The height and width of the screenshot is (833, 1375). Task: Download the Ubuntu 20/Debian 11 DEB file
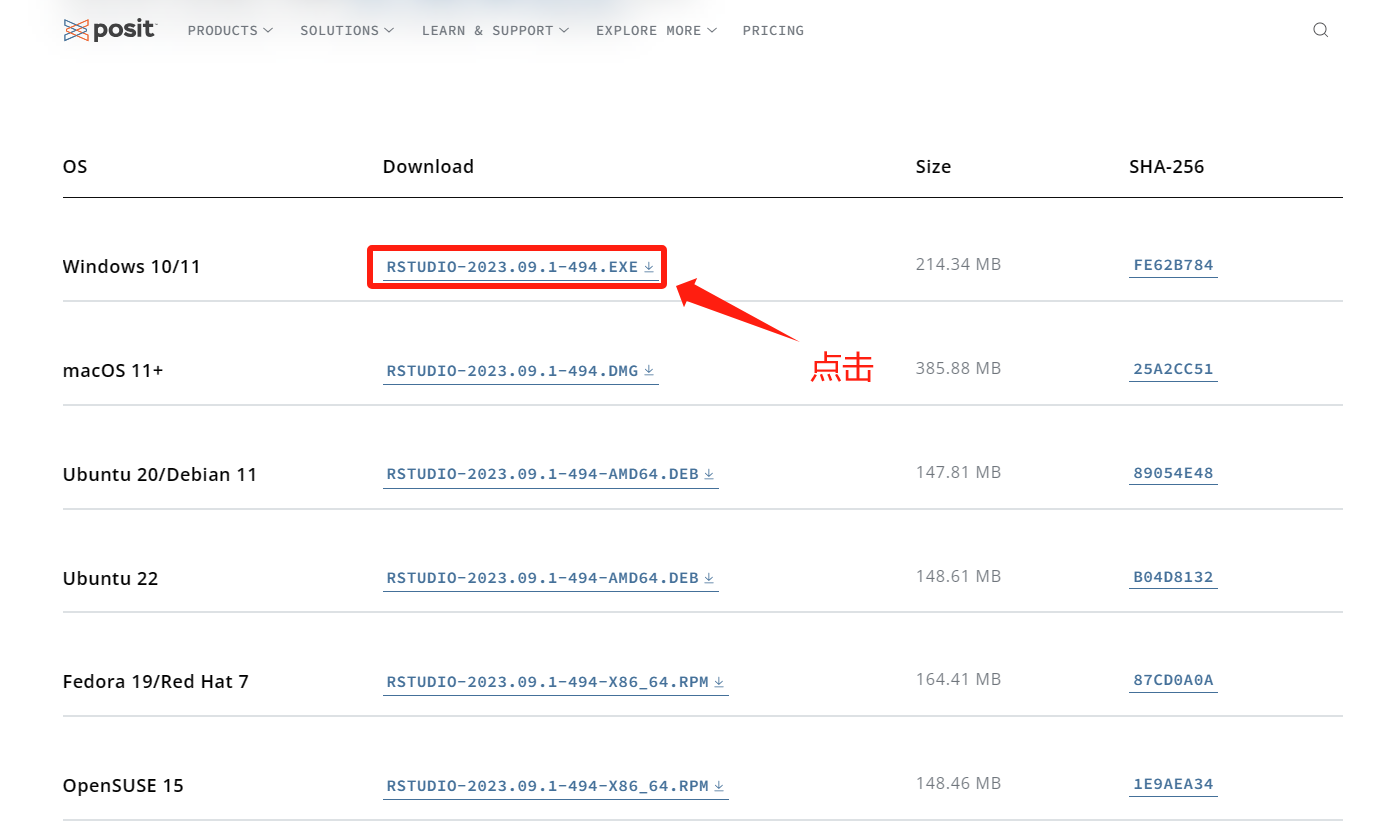550,474
